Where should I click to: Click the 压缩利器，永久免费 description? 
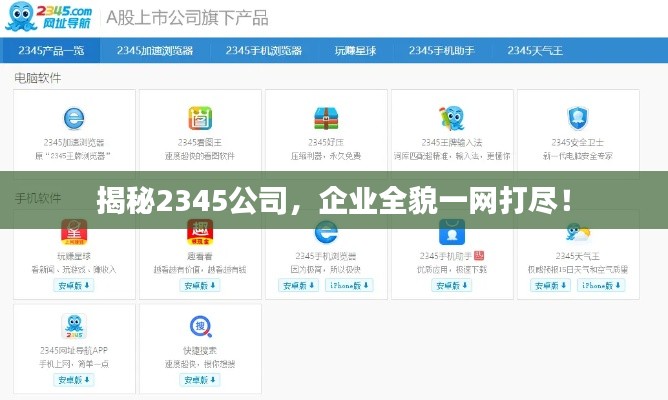pos(326,156)
